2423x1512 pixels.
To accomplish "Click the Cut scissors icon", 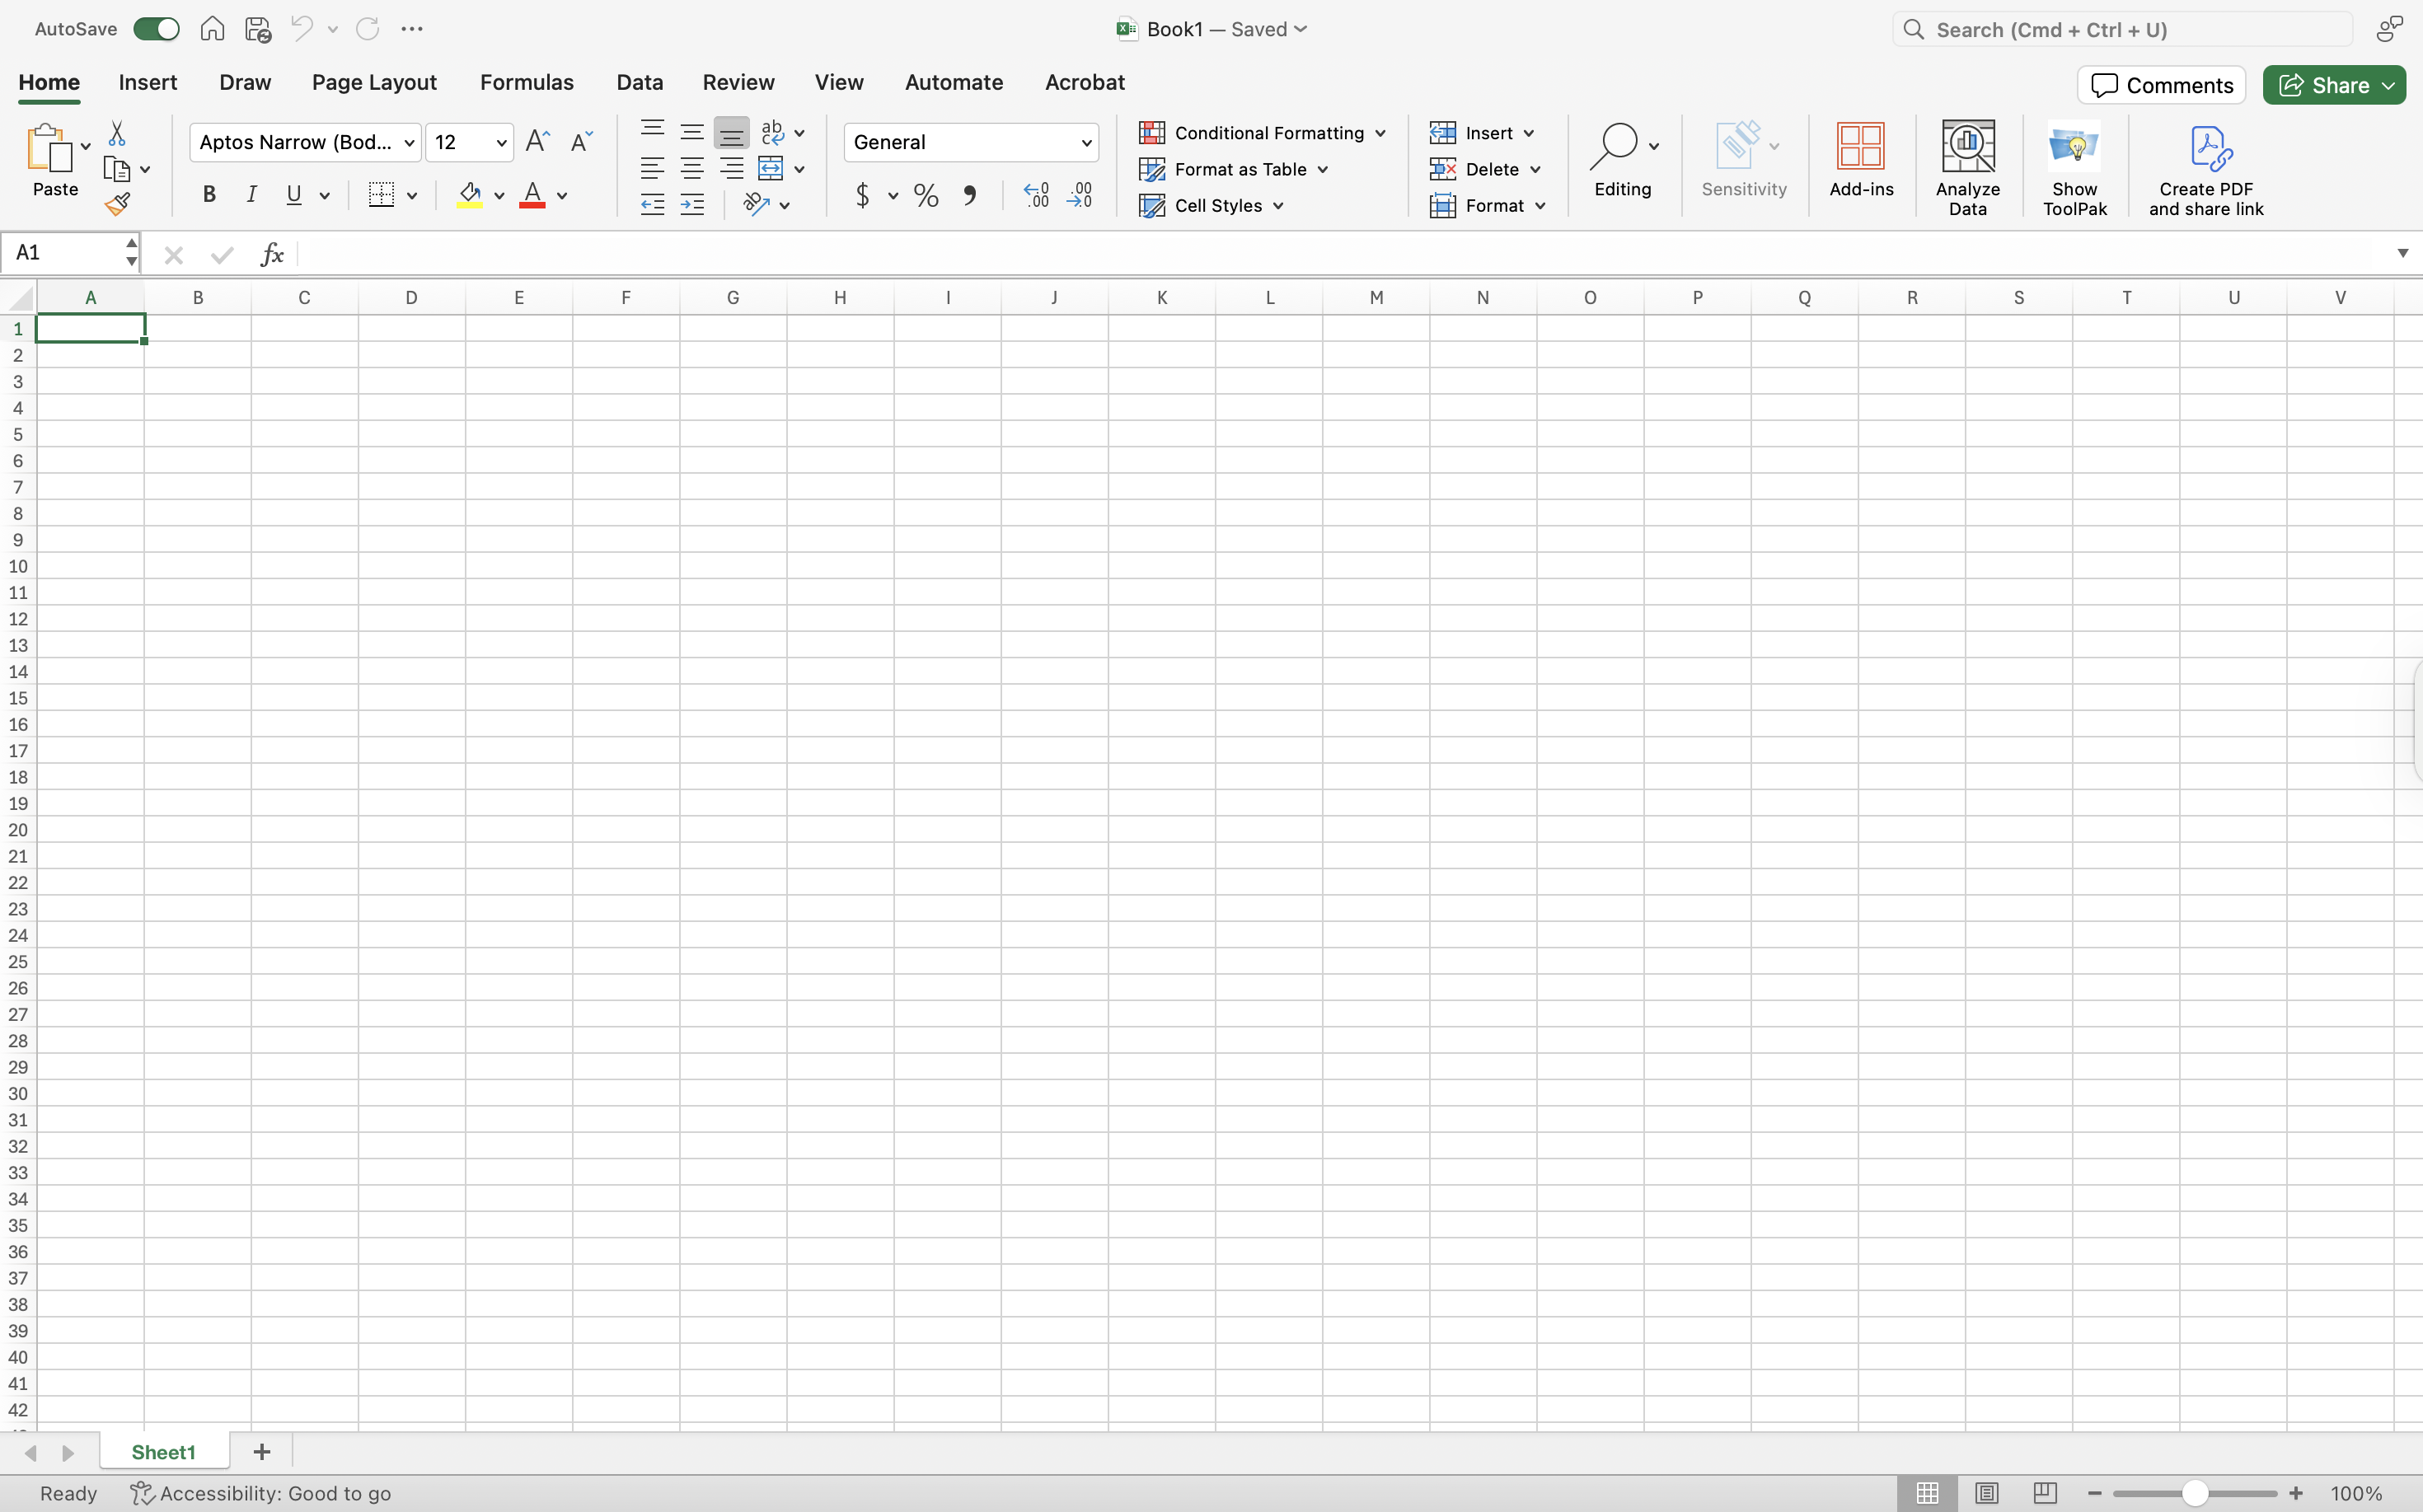I will 117,134.
